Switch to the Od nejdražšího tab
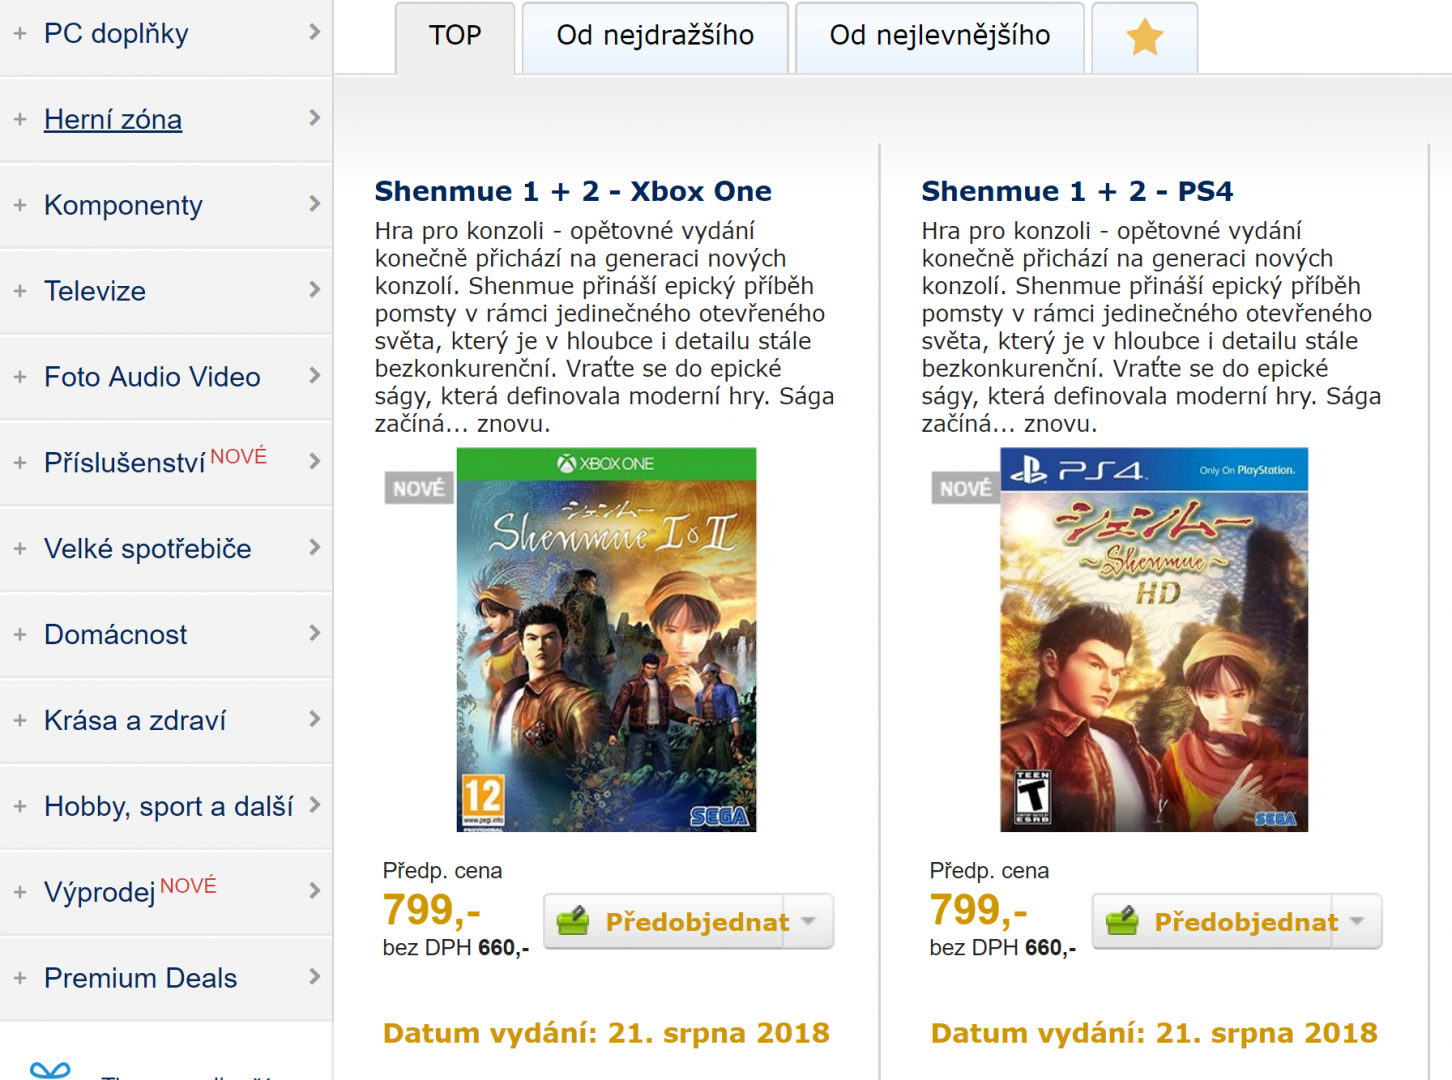The image size is (1452, 1080). [x=655, y=37]
